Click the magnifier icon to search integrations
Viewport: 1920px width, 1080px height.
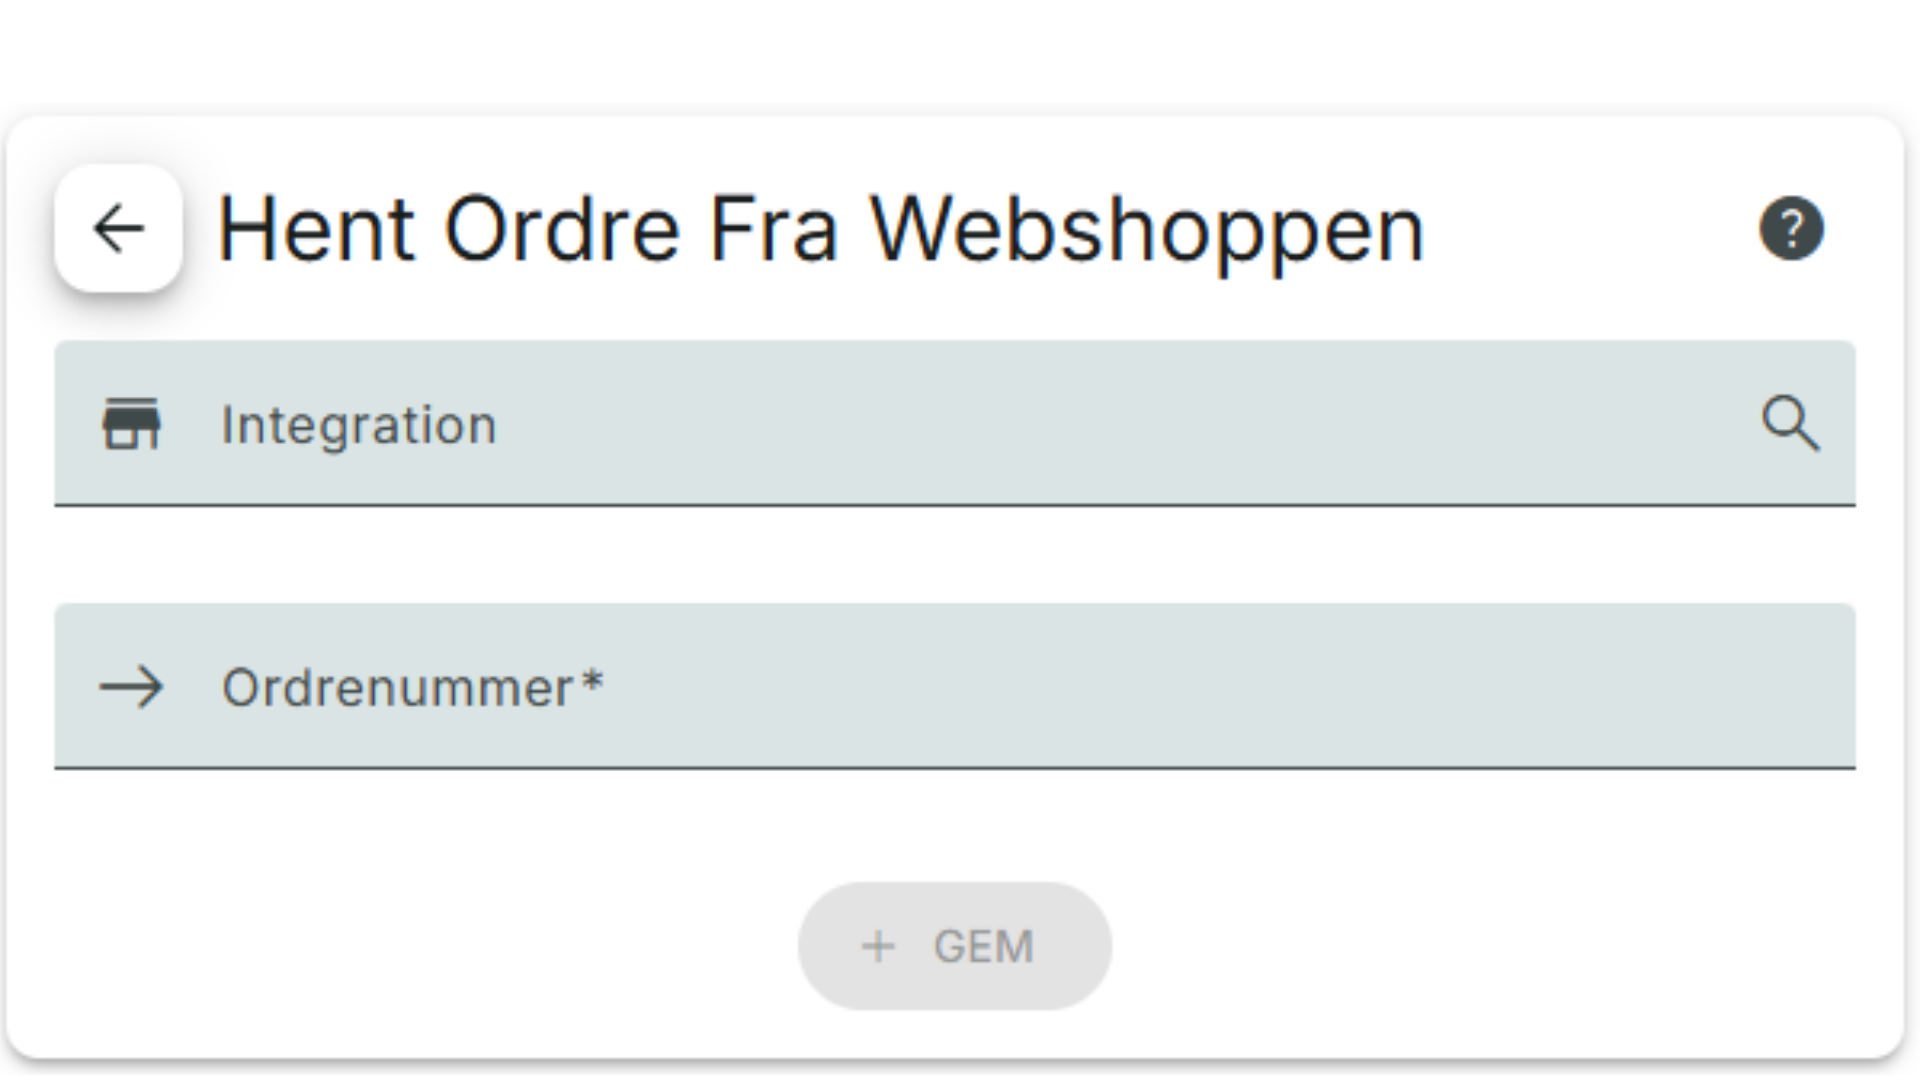pyautogui.click(x=1790, y=424)
